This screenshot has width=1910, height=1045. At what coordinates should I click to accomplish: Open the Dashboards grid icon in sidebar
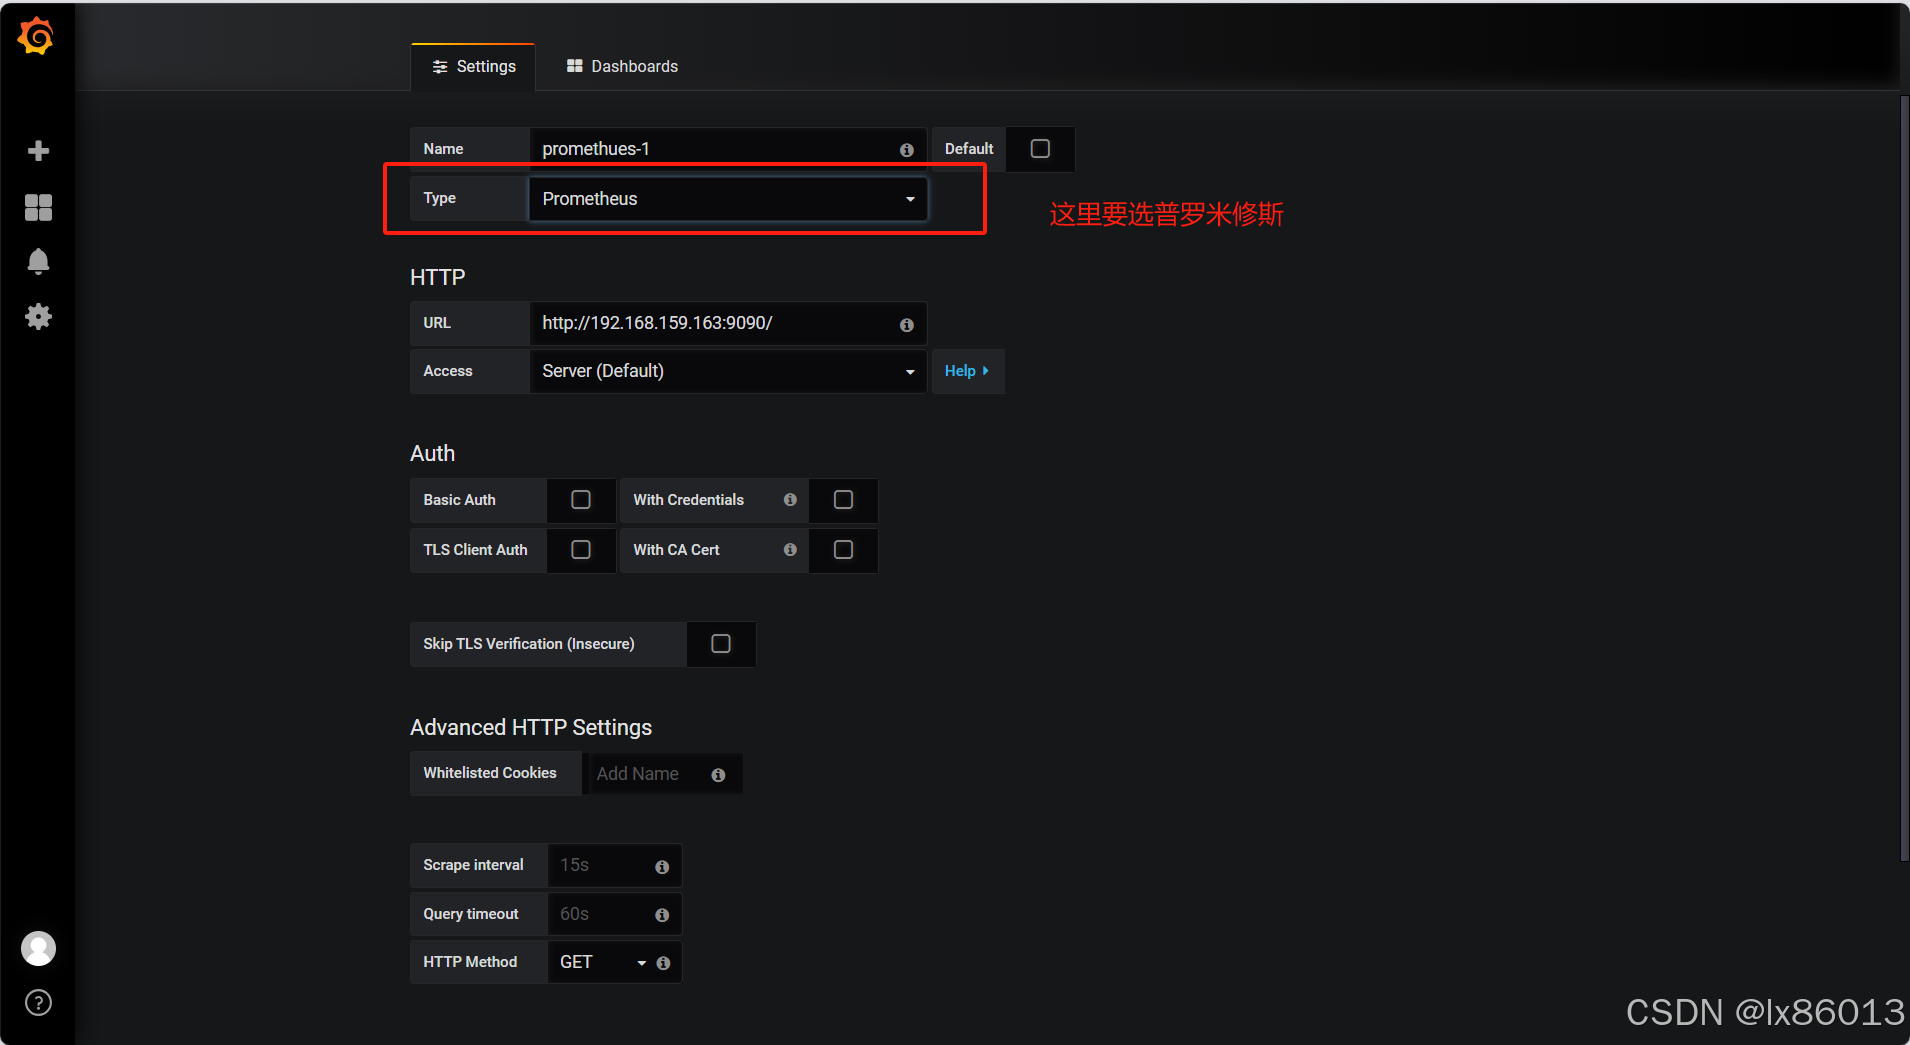(38, 207)
